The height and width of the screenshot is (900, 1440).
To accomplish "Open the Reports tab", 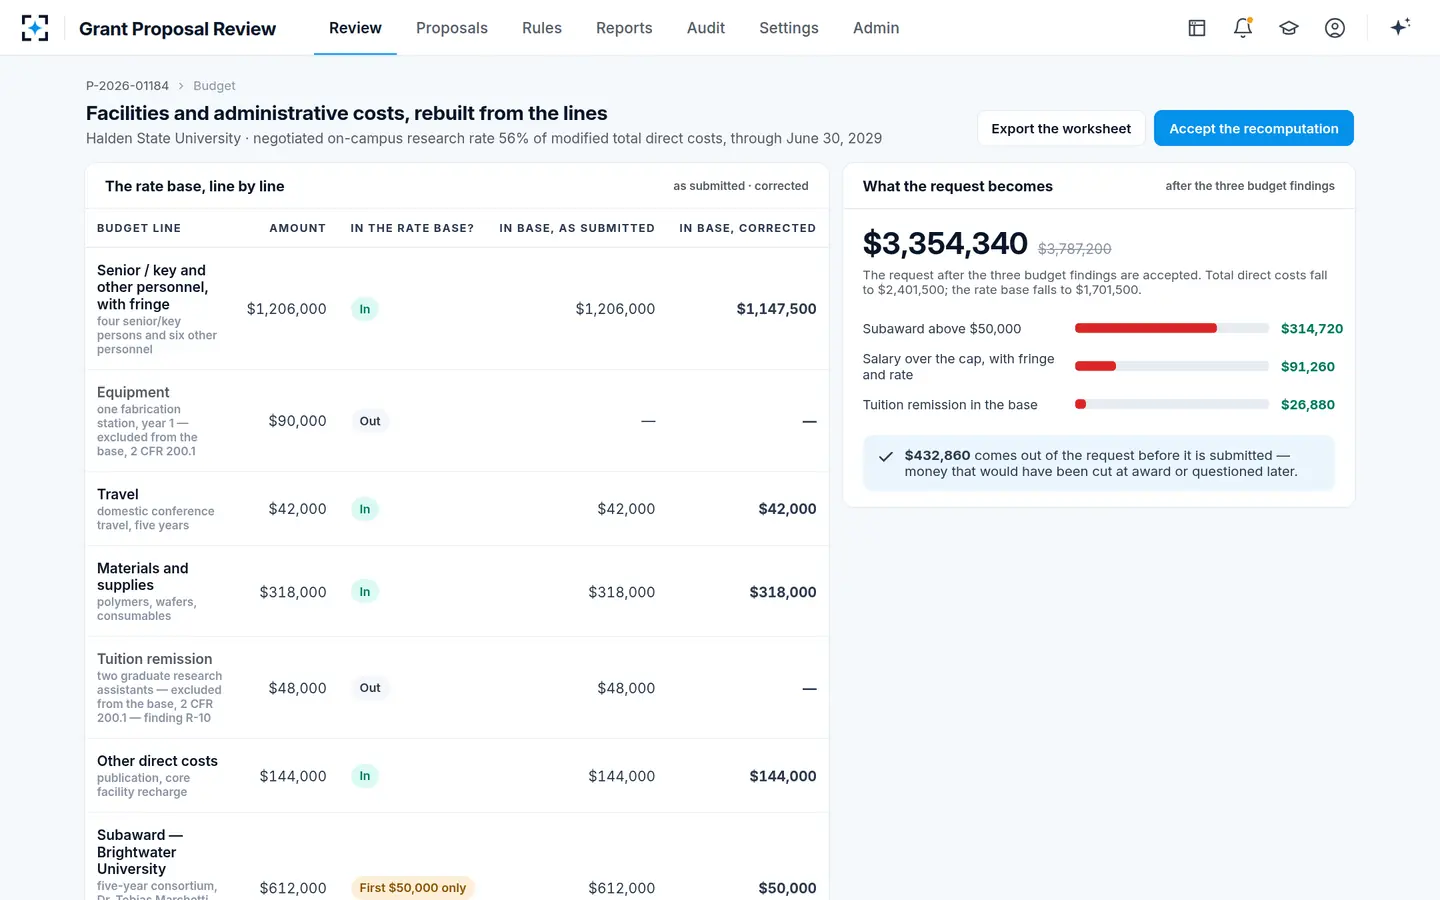I will 624,28.
